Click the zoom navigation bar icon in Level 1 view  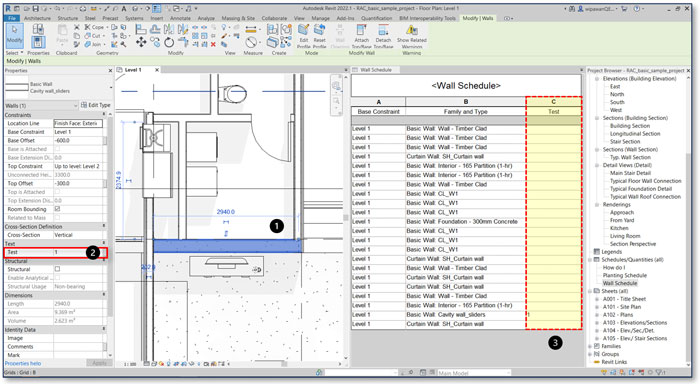(336, 101)
